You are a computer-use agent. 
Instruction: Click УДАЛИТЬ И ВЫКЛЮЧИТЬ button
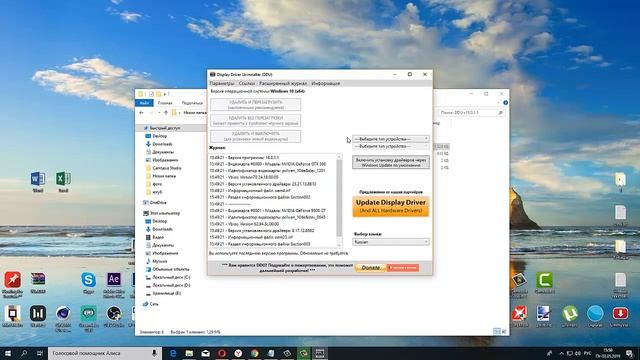click(256, 136)
